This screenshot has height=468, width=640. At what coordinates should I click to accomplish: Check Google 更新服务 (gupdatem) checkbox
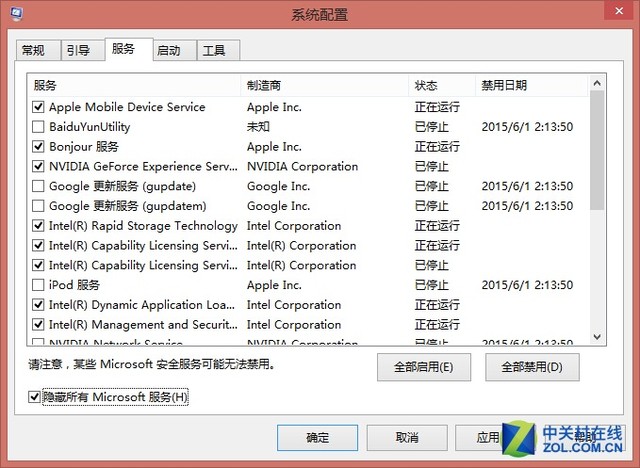click(38, 206)
